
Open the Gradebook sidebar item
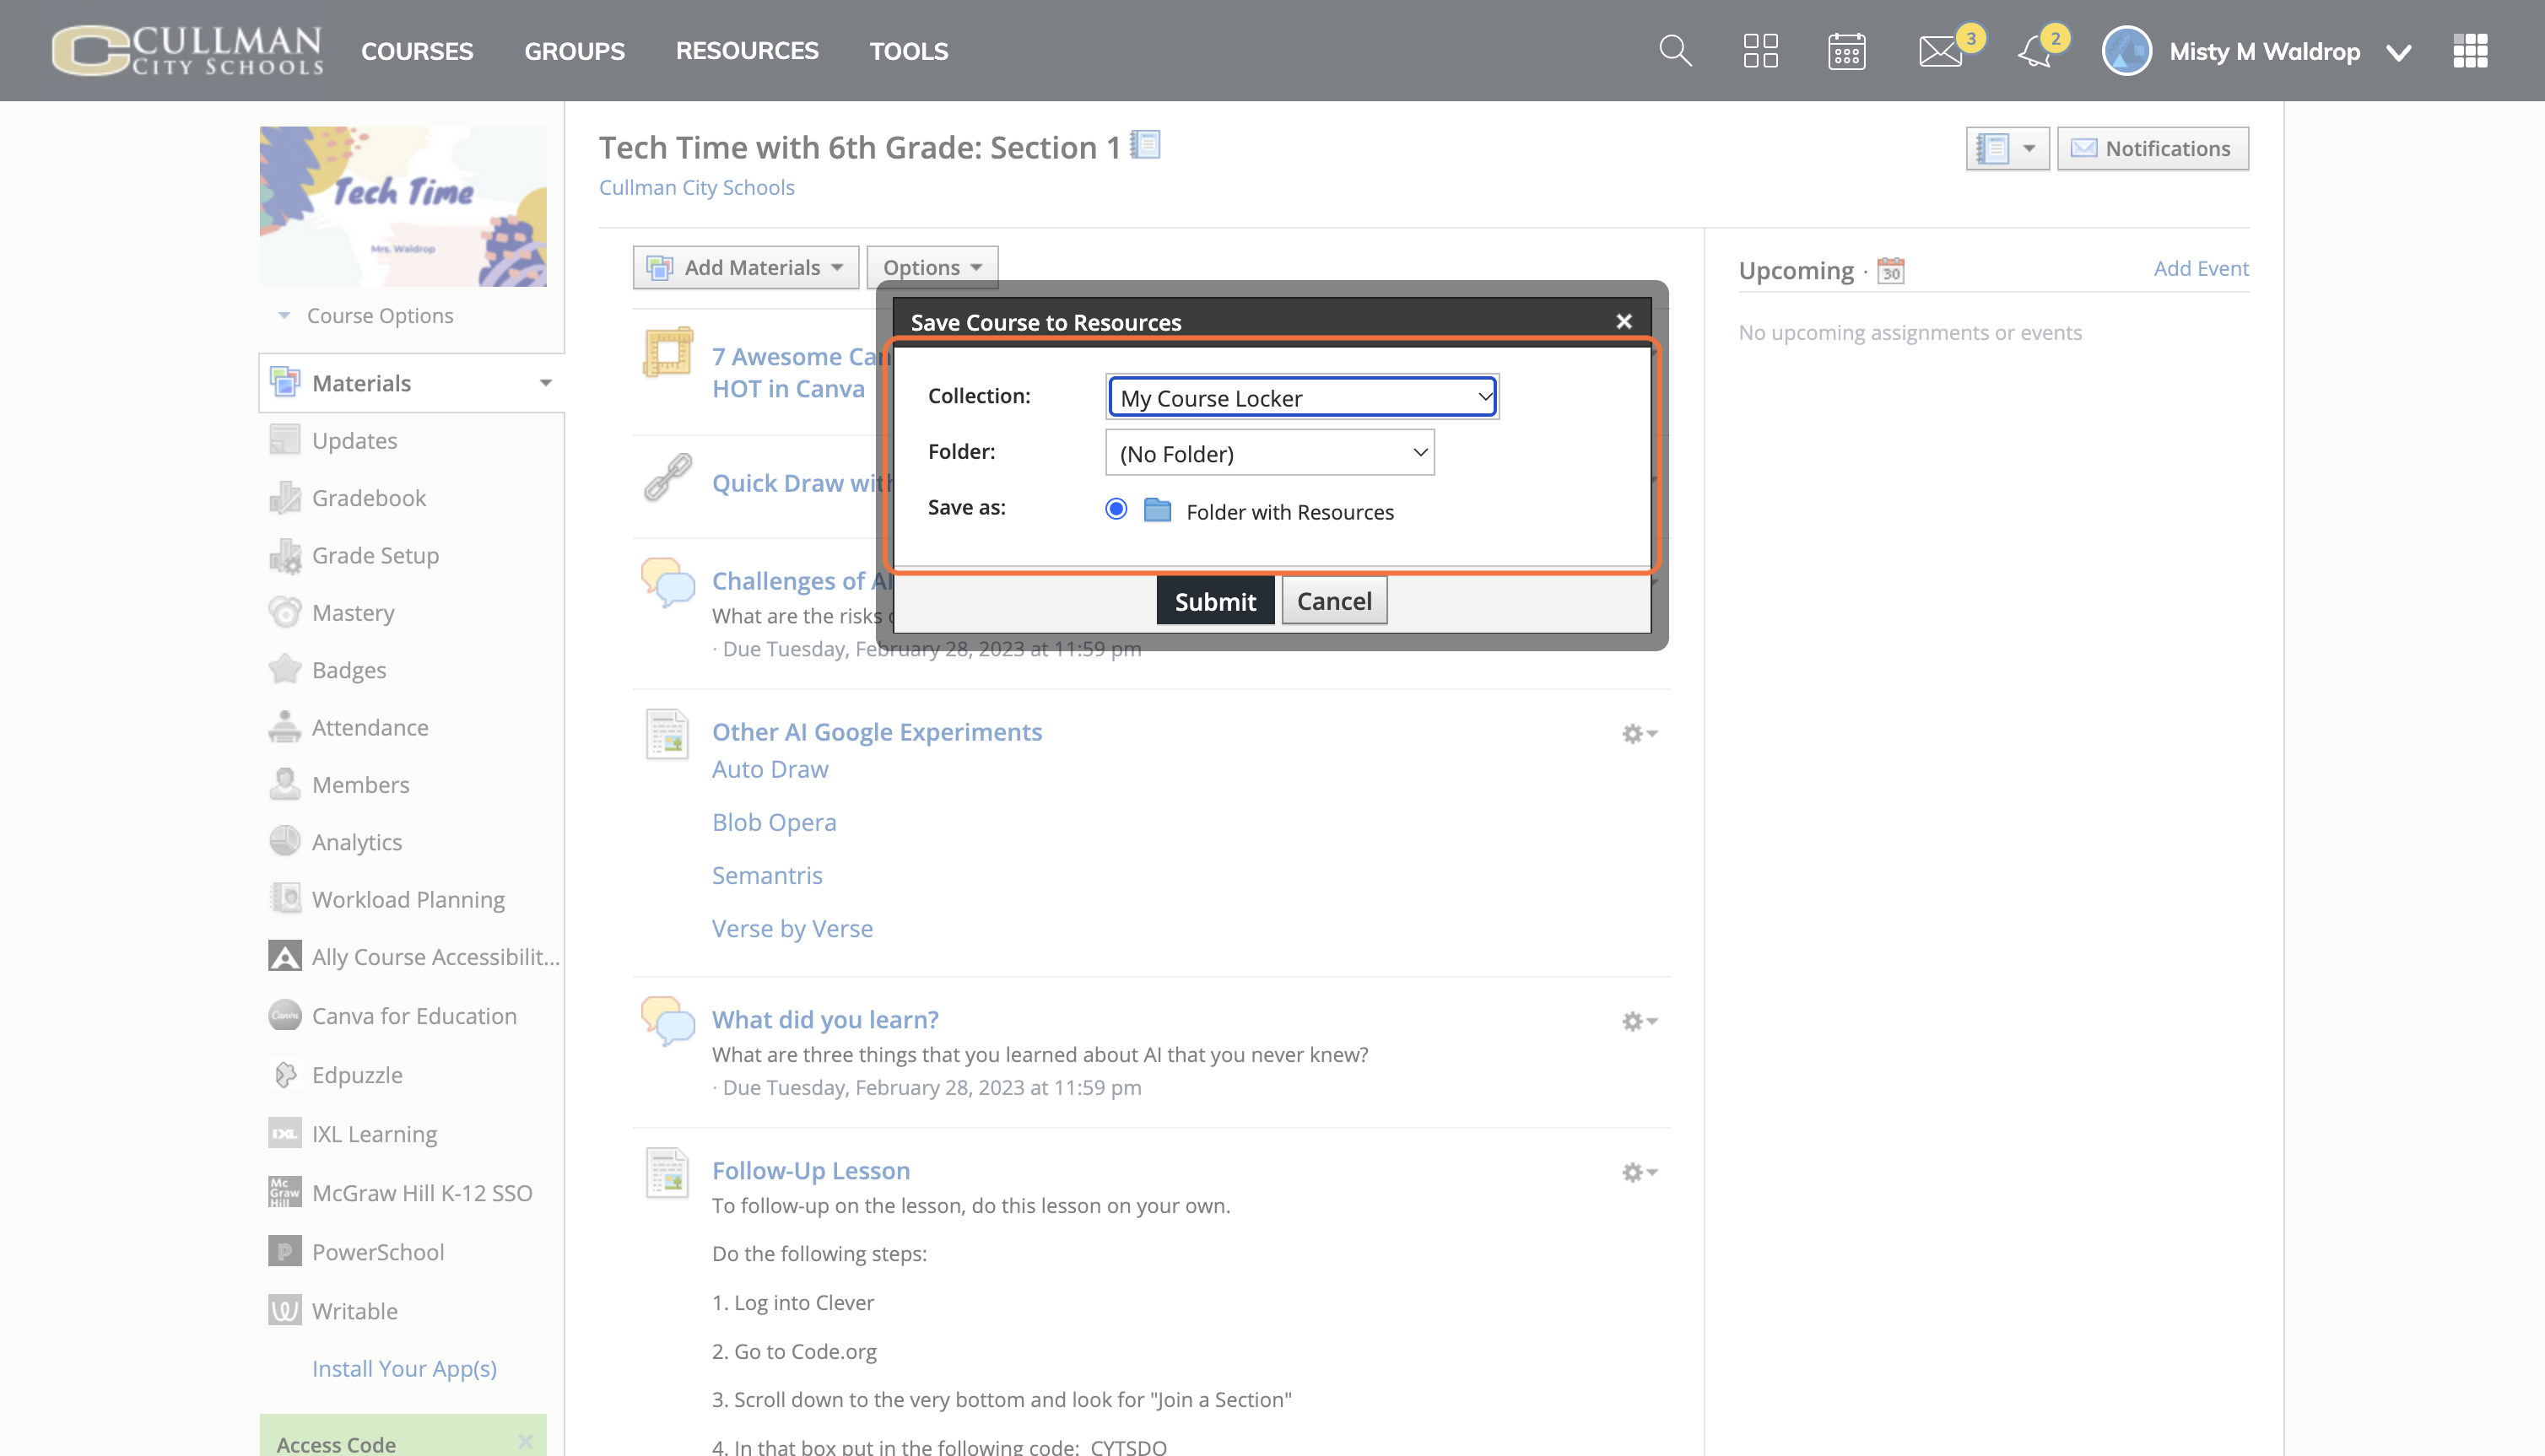368,498
